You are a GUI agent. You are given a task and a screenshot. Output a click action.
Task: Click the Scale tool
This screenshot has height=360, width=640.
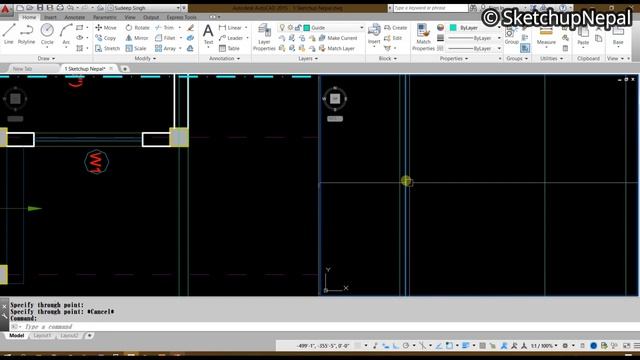coord(136,48)
